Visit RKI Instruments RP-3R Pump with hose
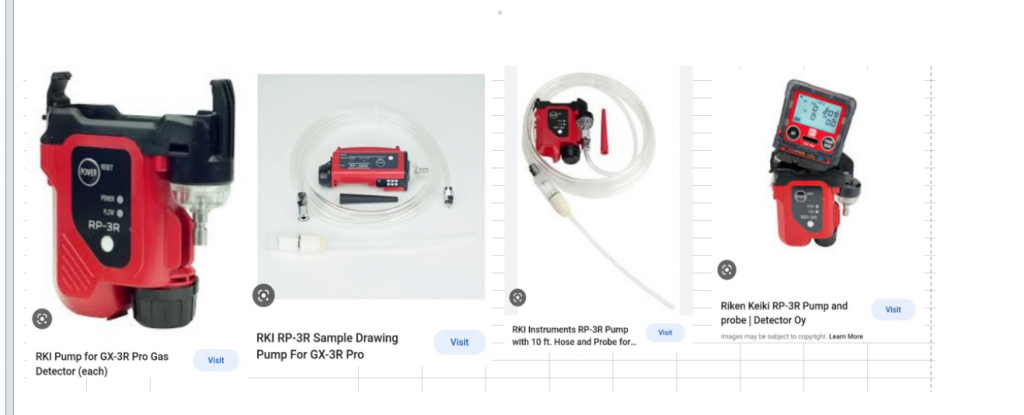The image size is (1024, 415). [x=665, y=333]
